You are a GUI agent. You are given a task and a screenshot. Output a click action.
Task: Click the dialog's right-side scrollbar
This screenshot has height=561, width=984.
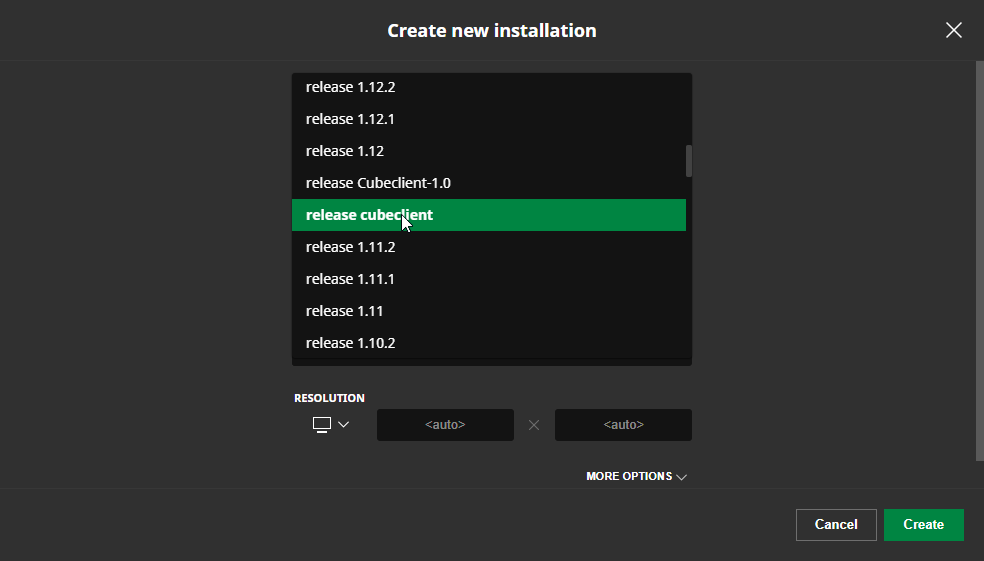pyautogui.click(x=980, y=261)
